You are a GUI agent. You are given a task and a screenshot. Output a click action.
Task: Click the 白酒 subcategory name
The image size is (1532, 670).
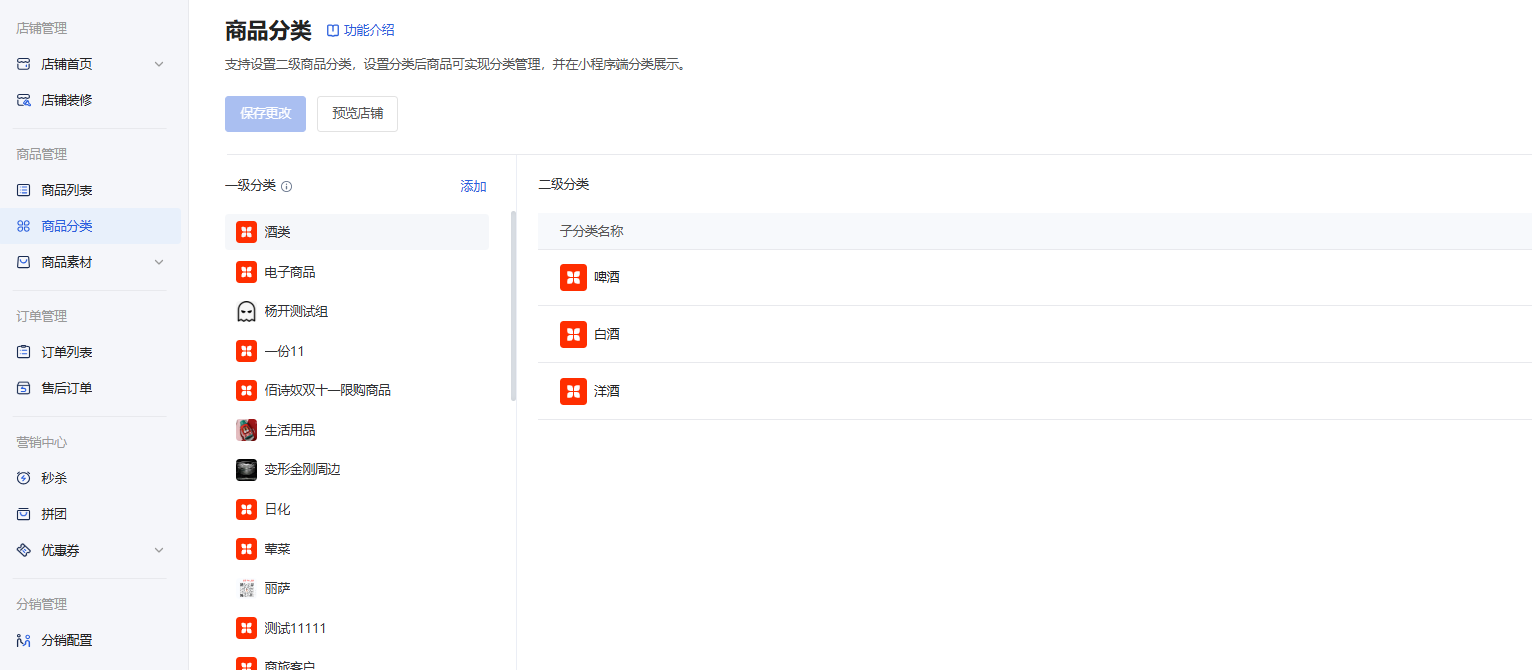point(607,334)
